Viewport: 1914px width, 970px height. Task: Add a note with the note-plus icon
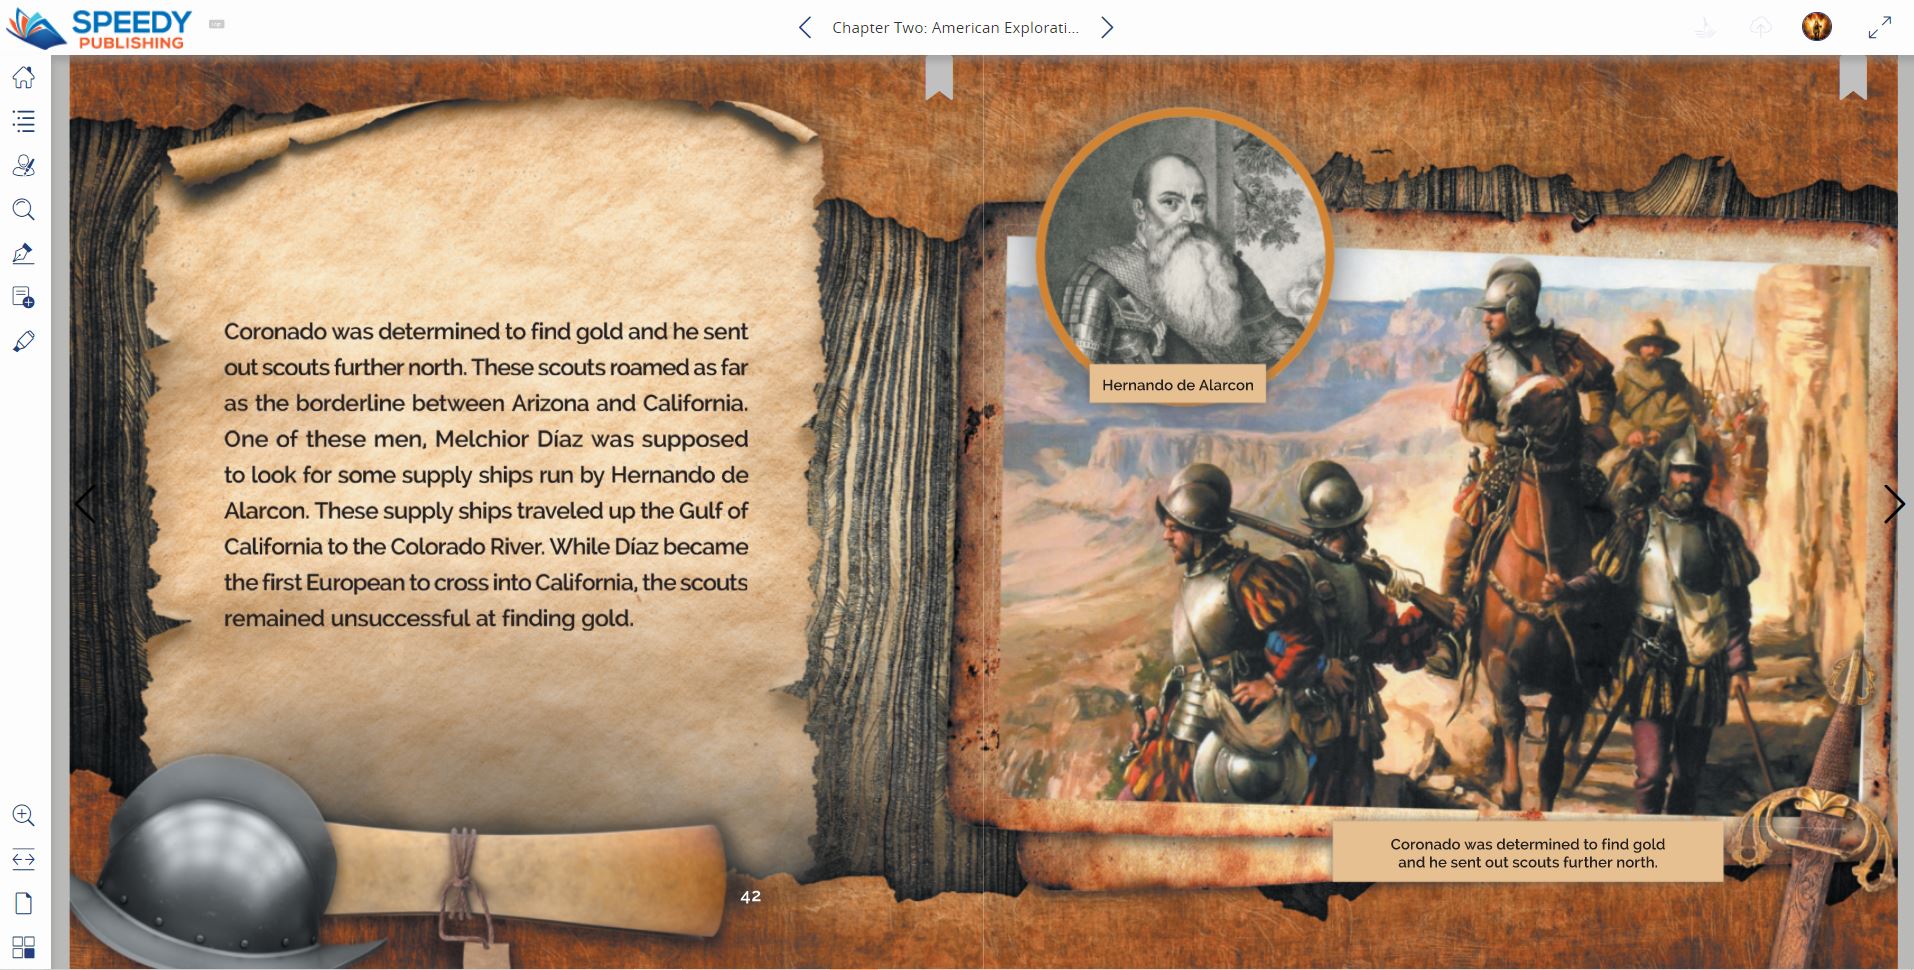tap(24, 297)
